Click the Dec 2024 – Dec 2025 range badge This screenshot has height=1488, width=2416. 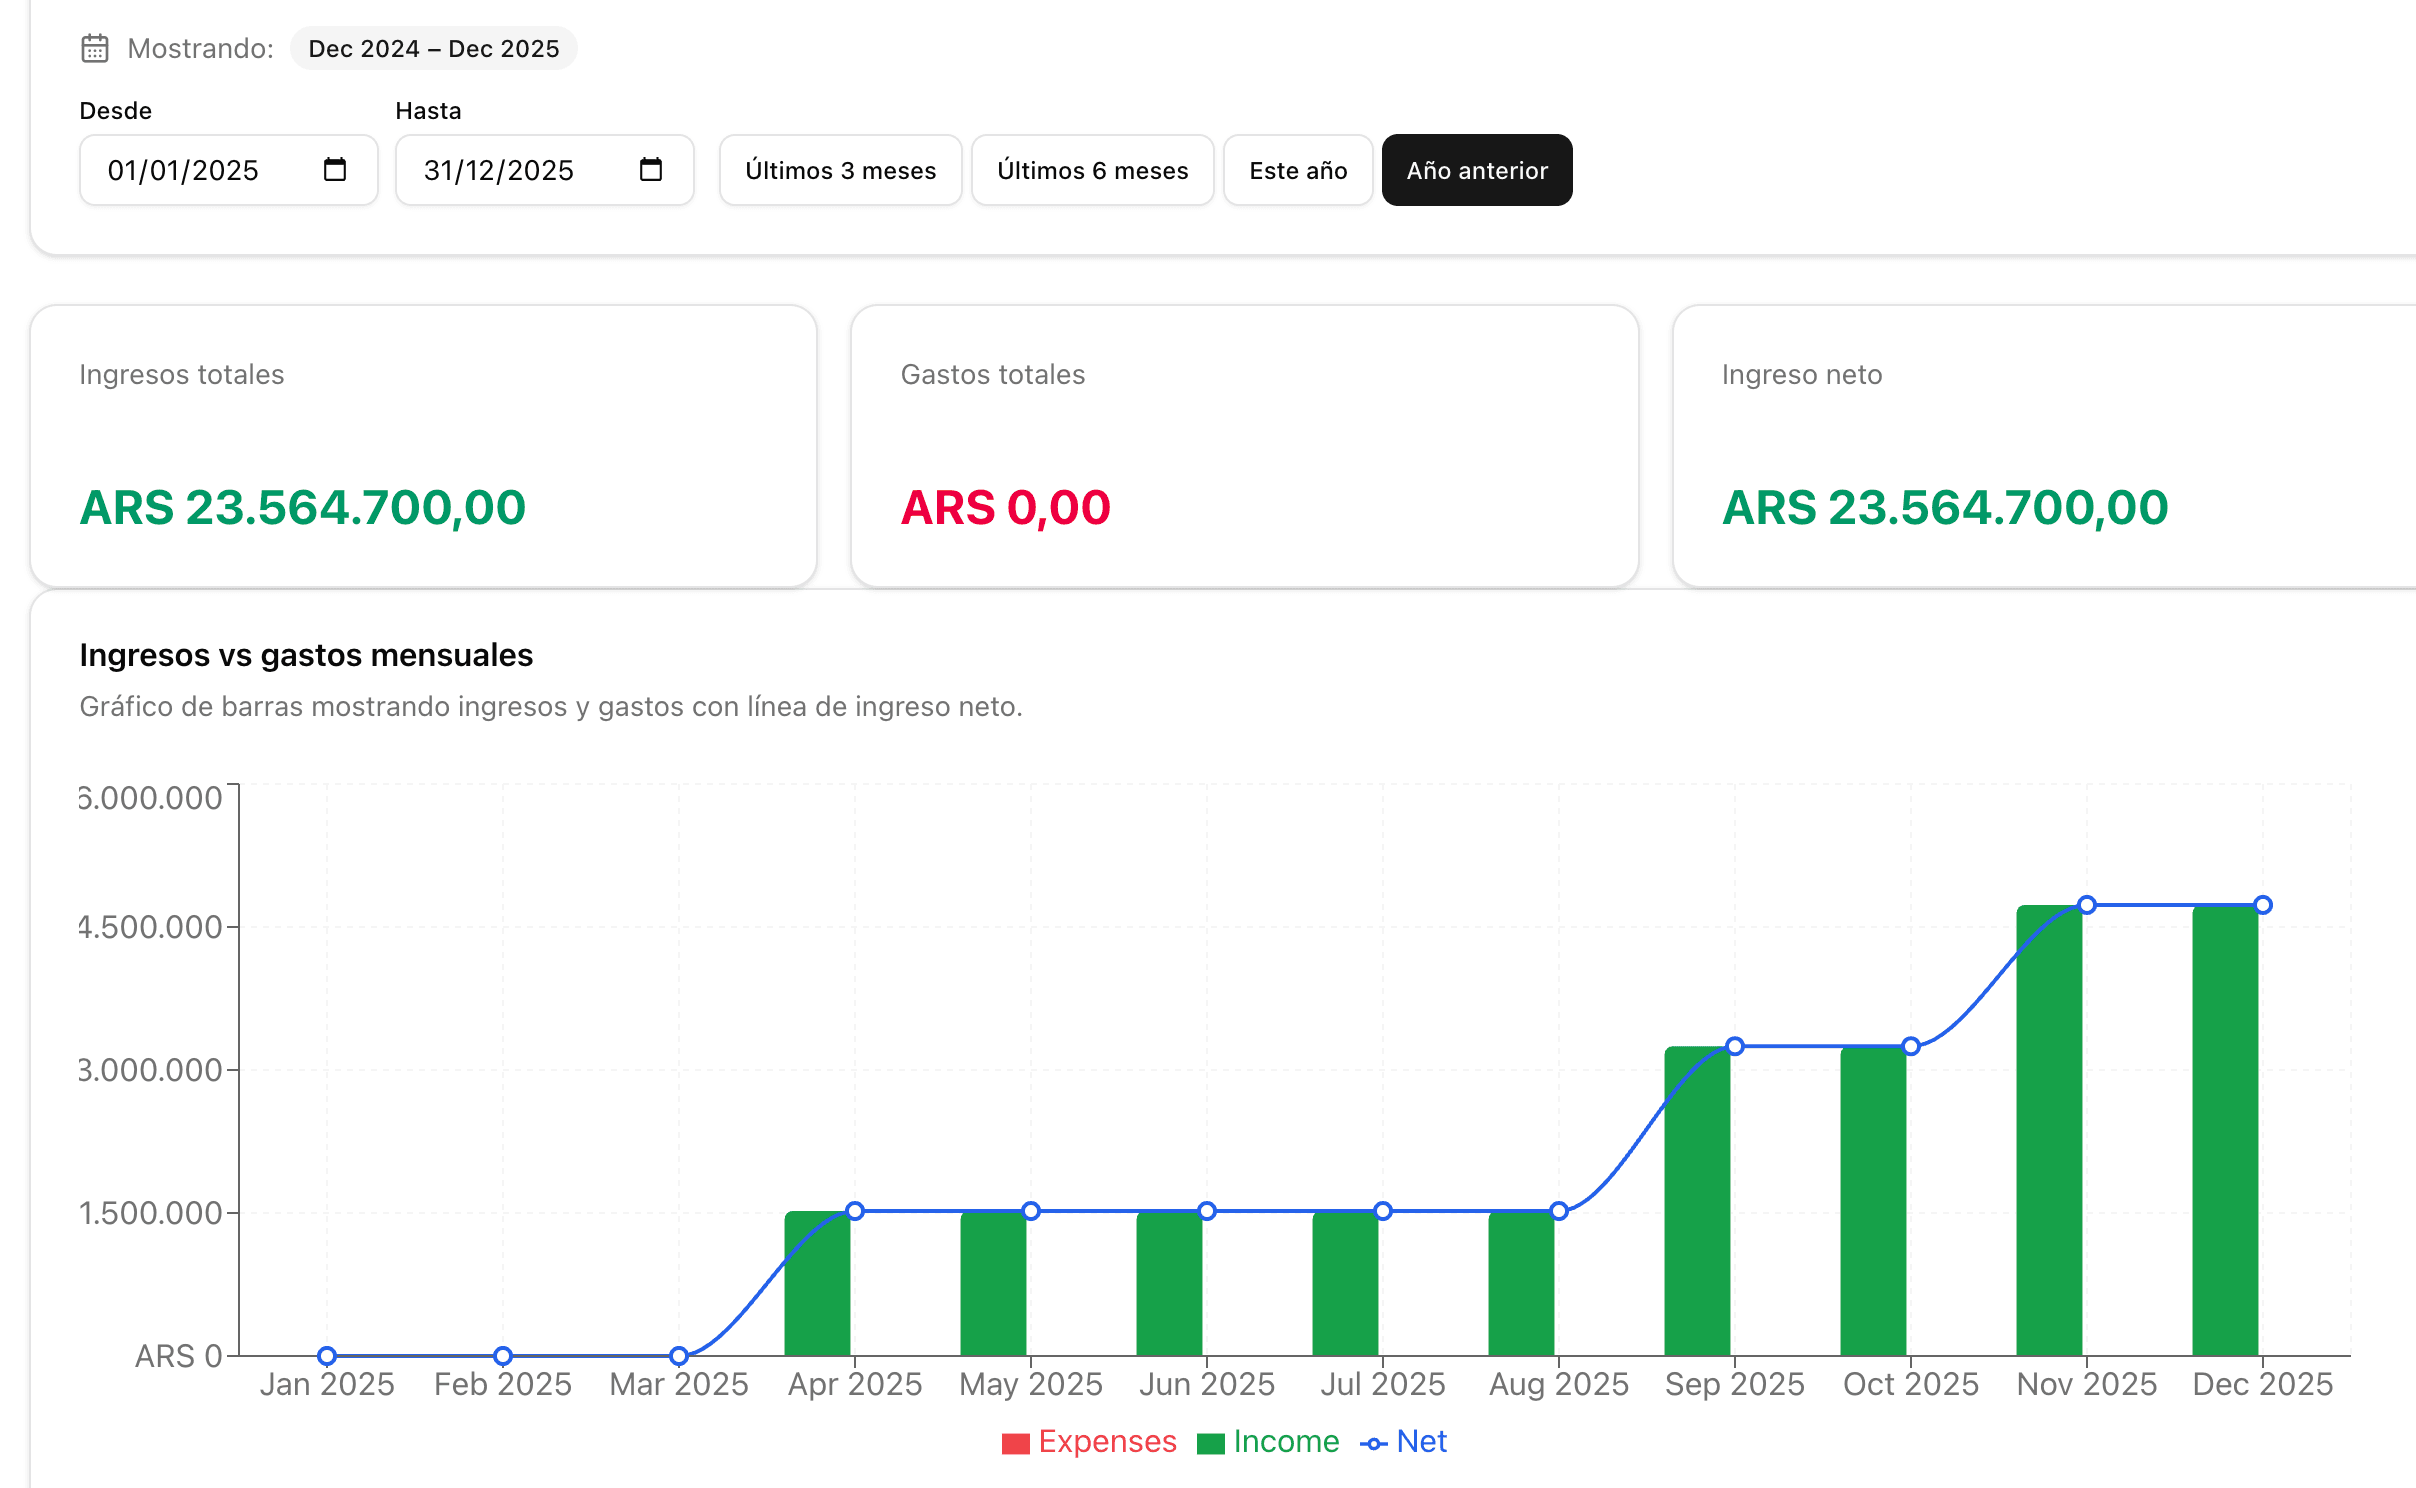coord(434,48)
